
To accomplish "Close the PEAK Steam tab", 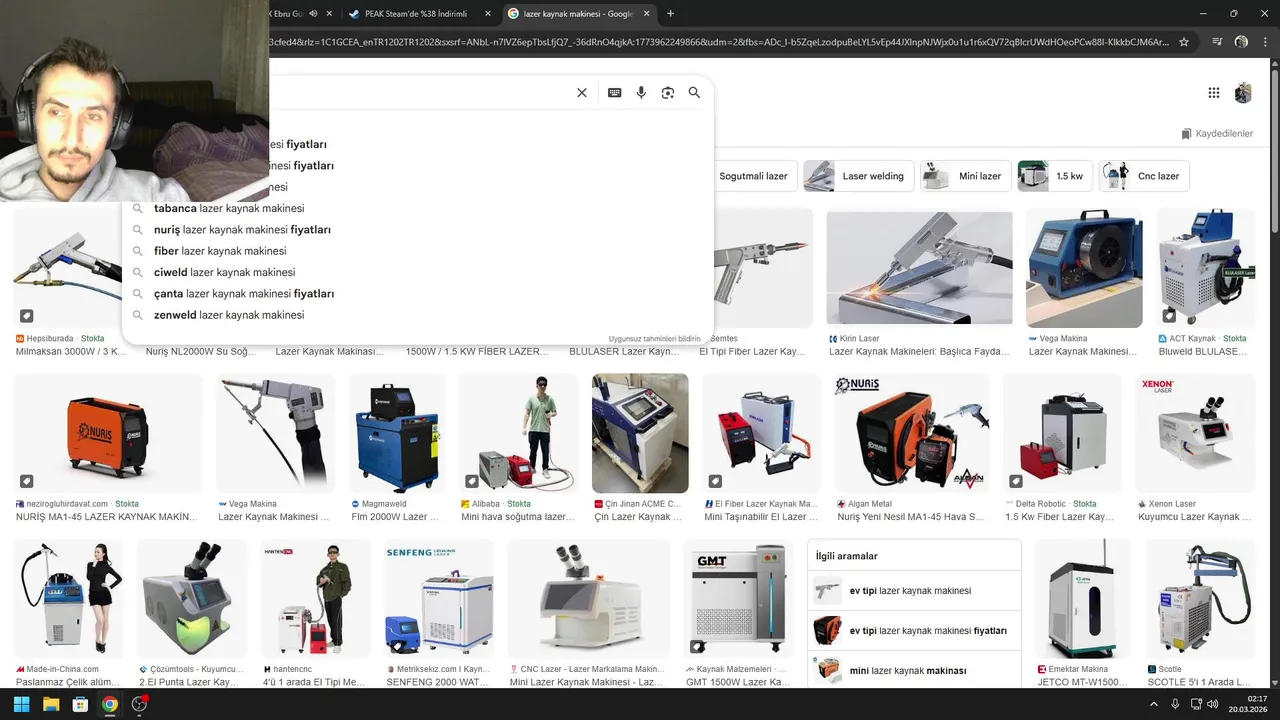I will pyautogui.click(x=488, y=14).
